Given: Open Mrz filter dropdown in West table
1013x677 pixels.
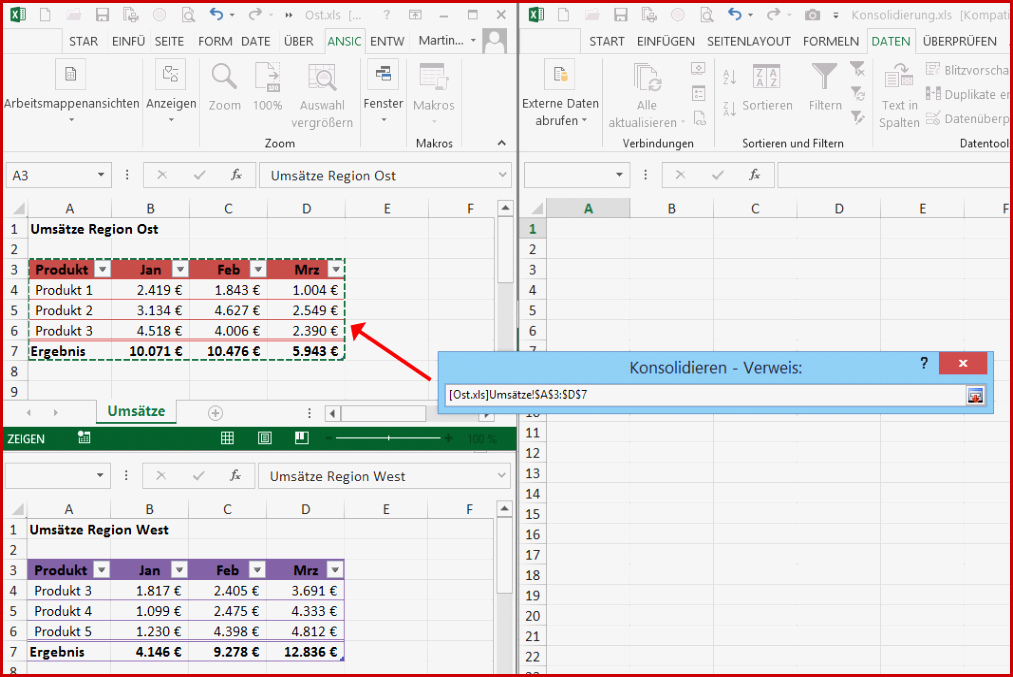Looking at the screenshot, I should click(335, 570).
